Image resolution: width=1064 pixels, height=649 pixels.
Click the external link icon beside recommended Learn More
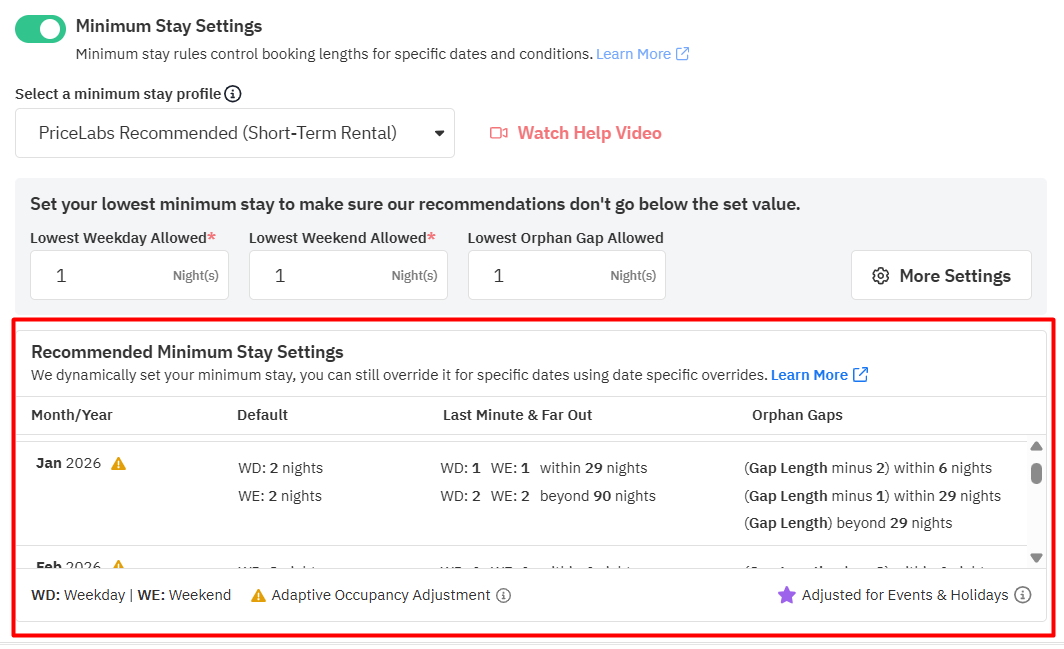(861, 375)
